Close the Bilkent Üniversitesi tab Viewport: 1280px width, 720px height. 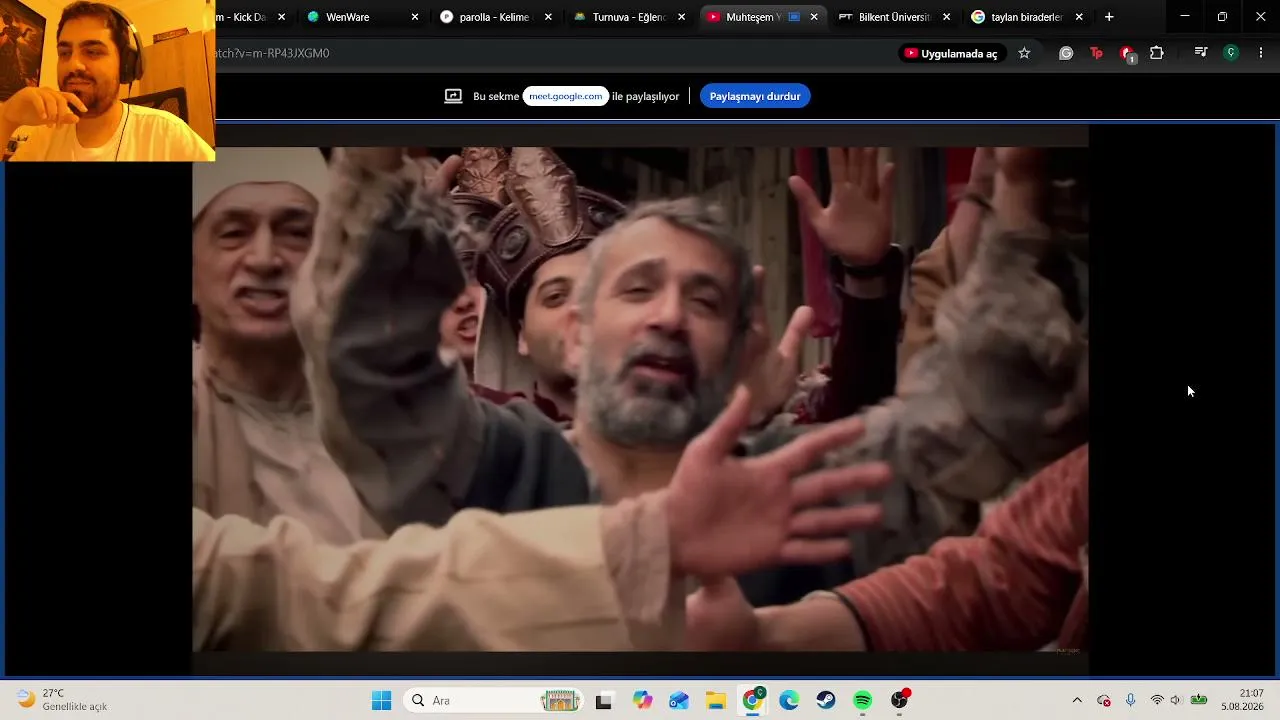(x=947, y=17)
